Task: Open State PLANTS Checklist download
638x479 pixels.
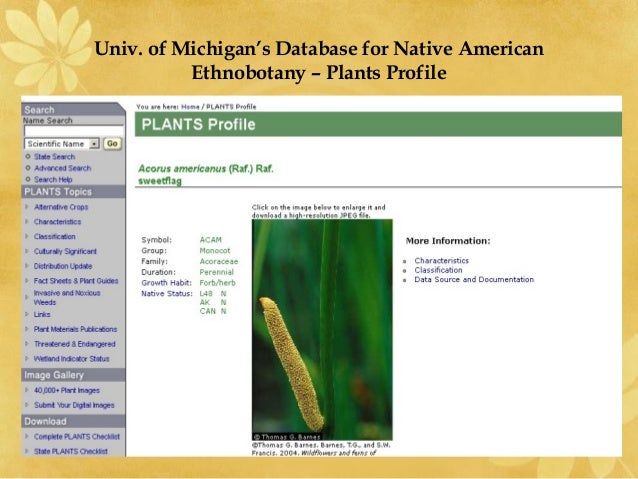Action: [x=71, y=451]
